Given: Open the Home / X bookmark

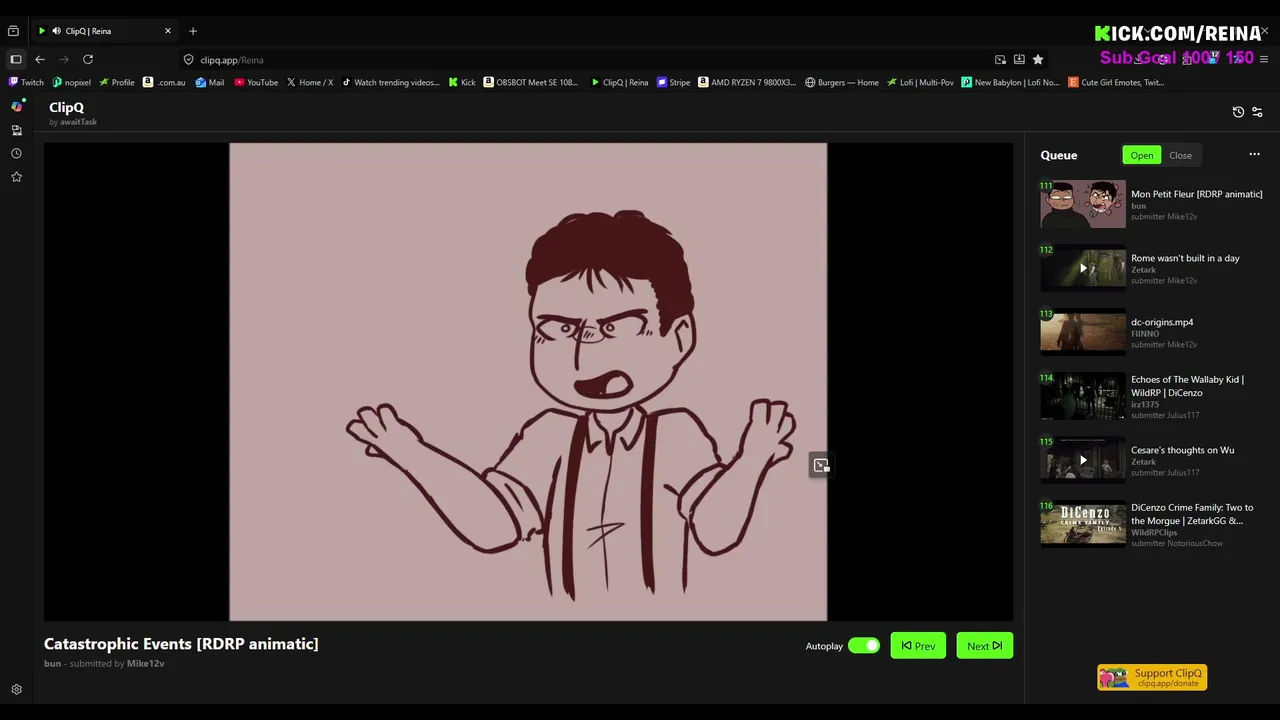Looking at the screenshot, I should (x=309, y=82).
